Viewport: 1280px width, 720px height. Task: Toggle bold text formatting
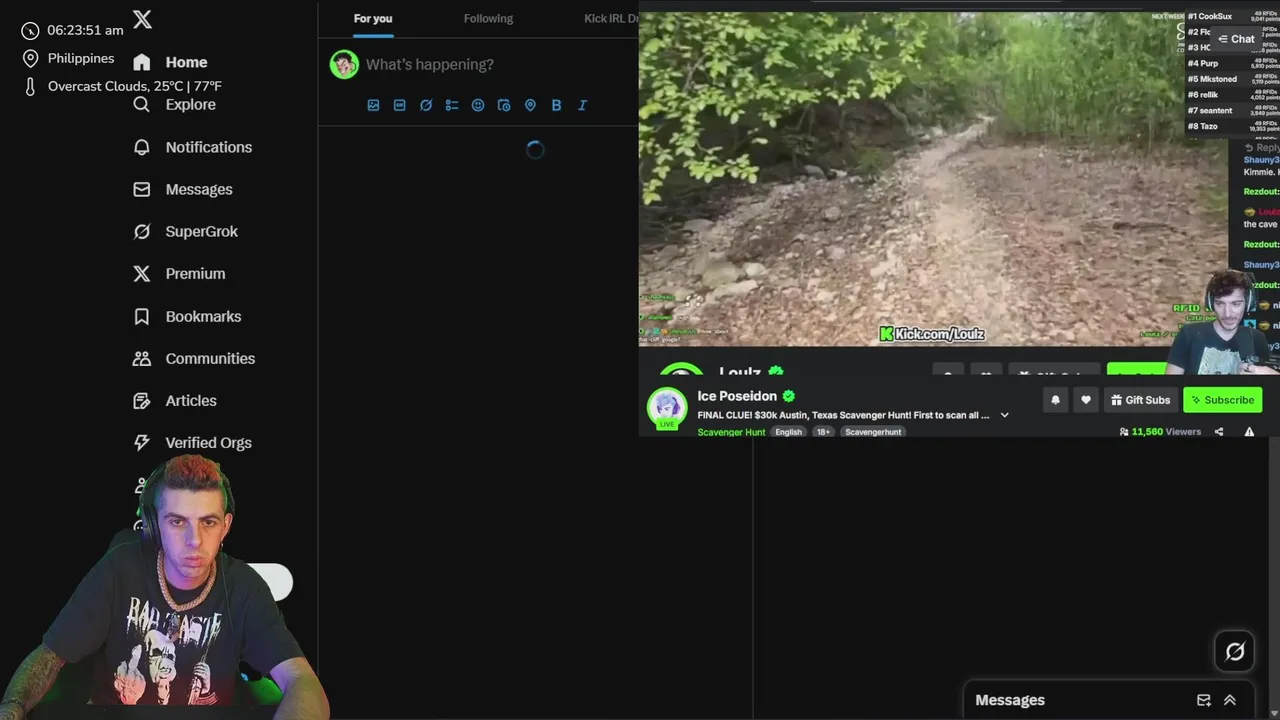click(x=556, y=105)
